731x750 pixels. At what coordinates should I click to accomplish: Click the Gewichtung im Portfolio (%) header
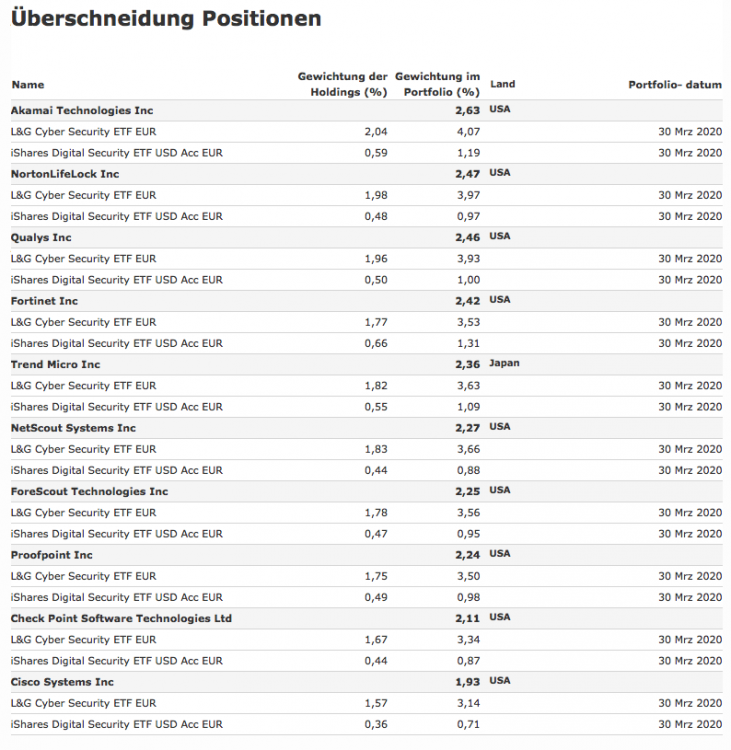pyautogui.click(x=437, y=85)
